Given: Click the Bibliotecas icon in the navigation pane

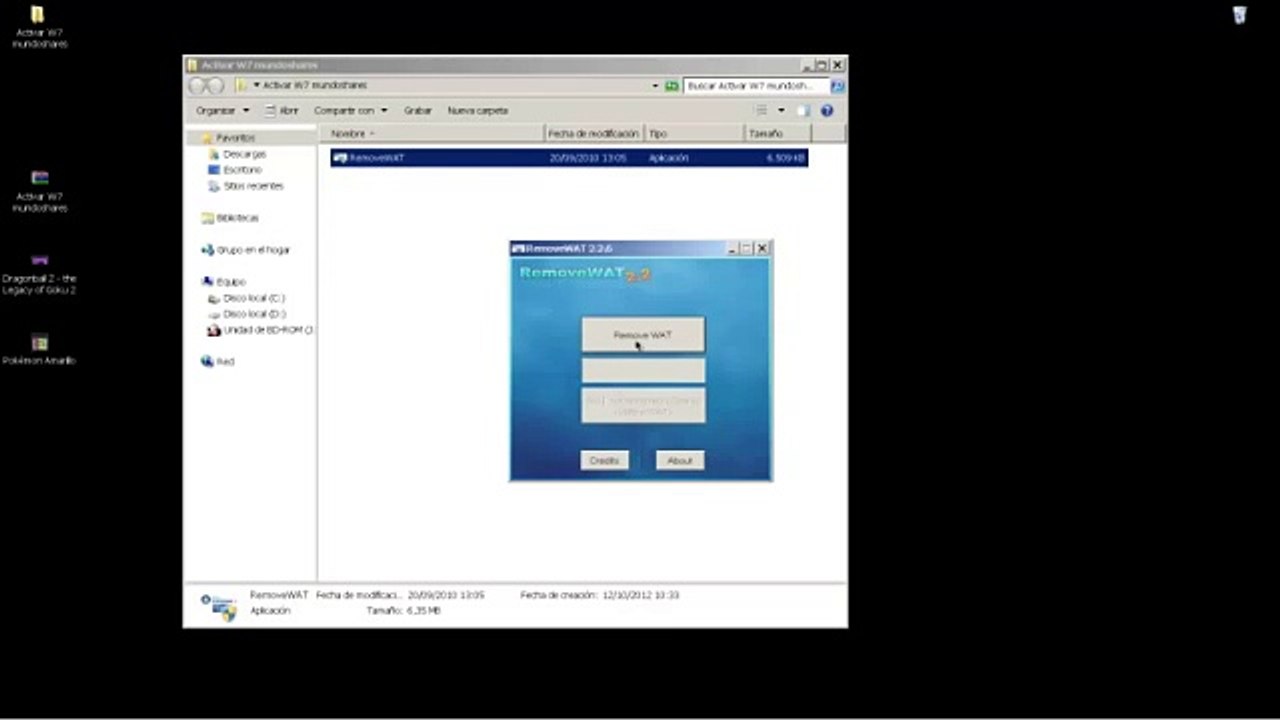Looking at the screenshot, I should pos(208,218).
